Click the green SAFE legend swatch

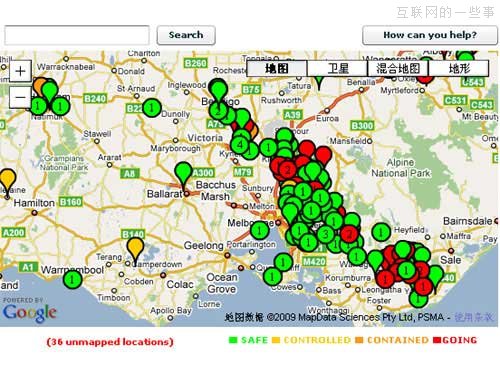coord(233,340)
